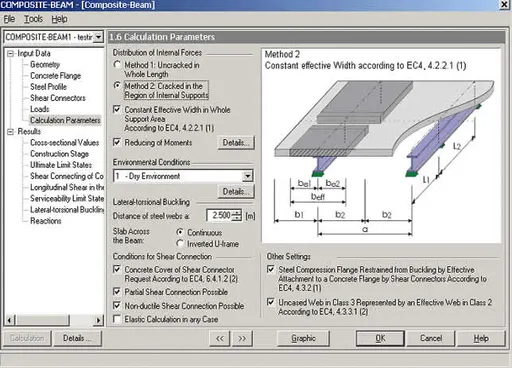Select Inverted U-frame slab option
Screen dimensions: 512x368
pyautogui.click(x=180, y=244)
